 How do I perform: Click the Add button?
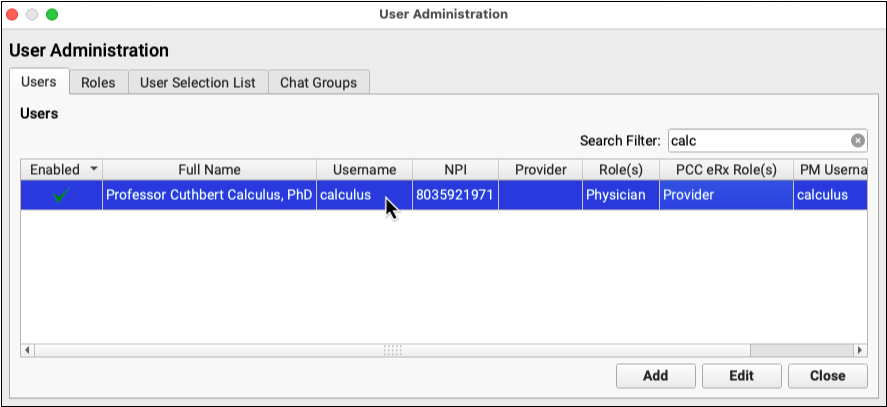pos(655,376)
